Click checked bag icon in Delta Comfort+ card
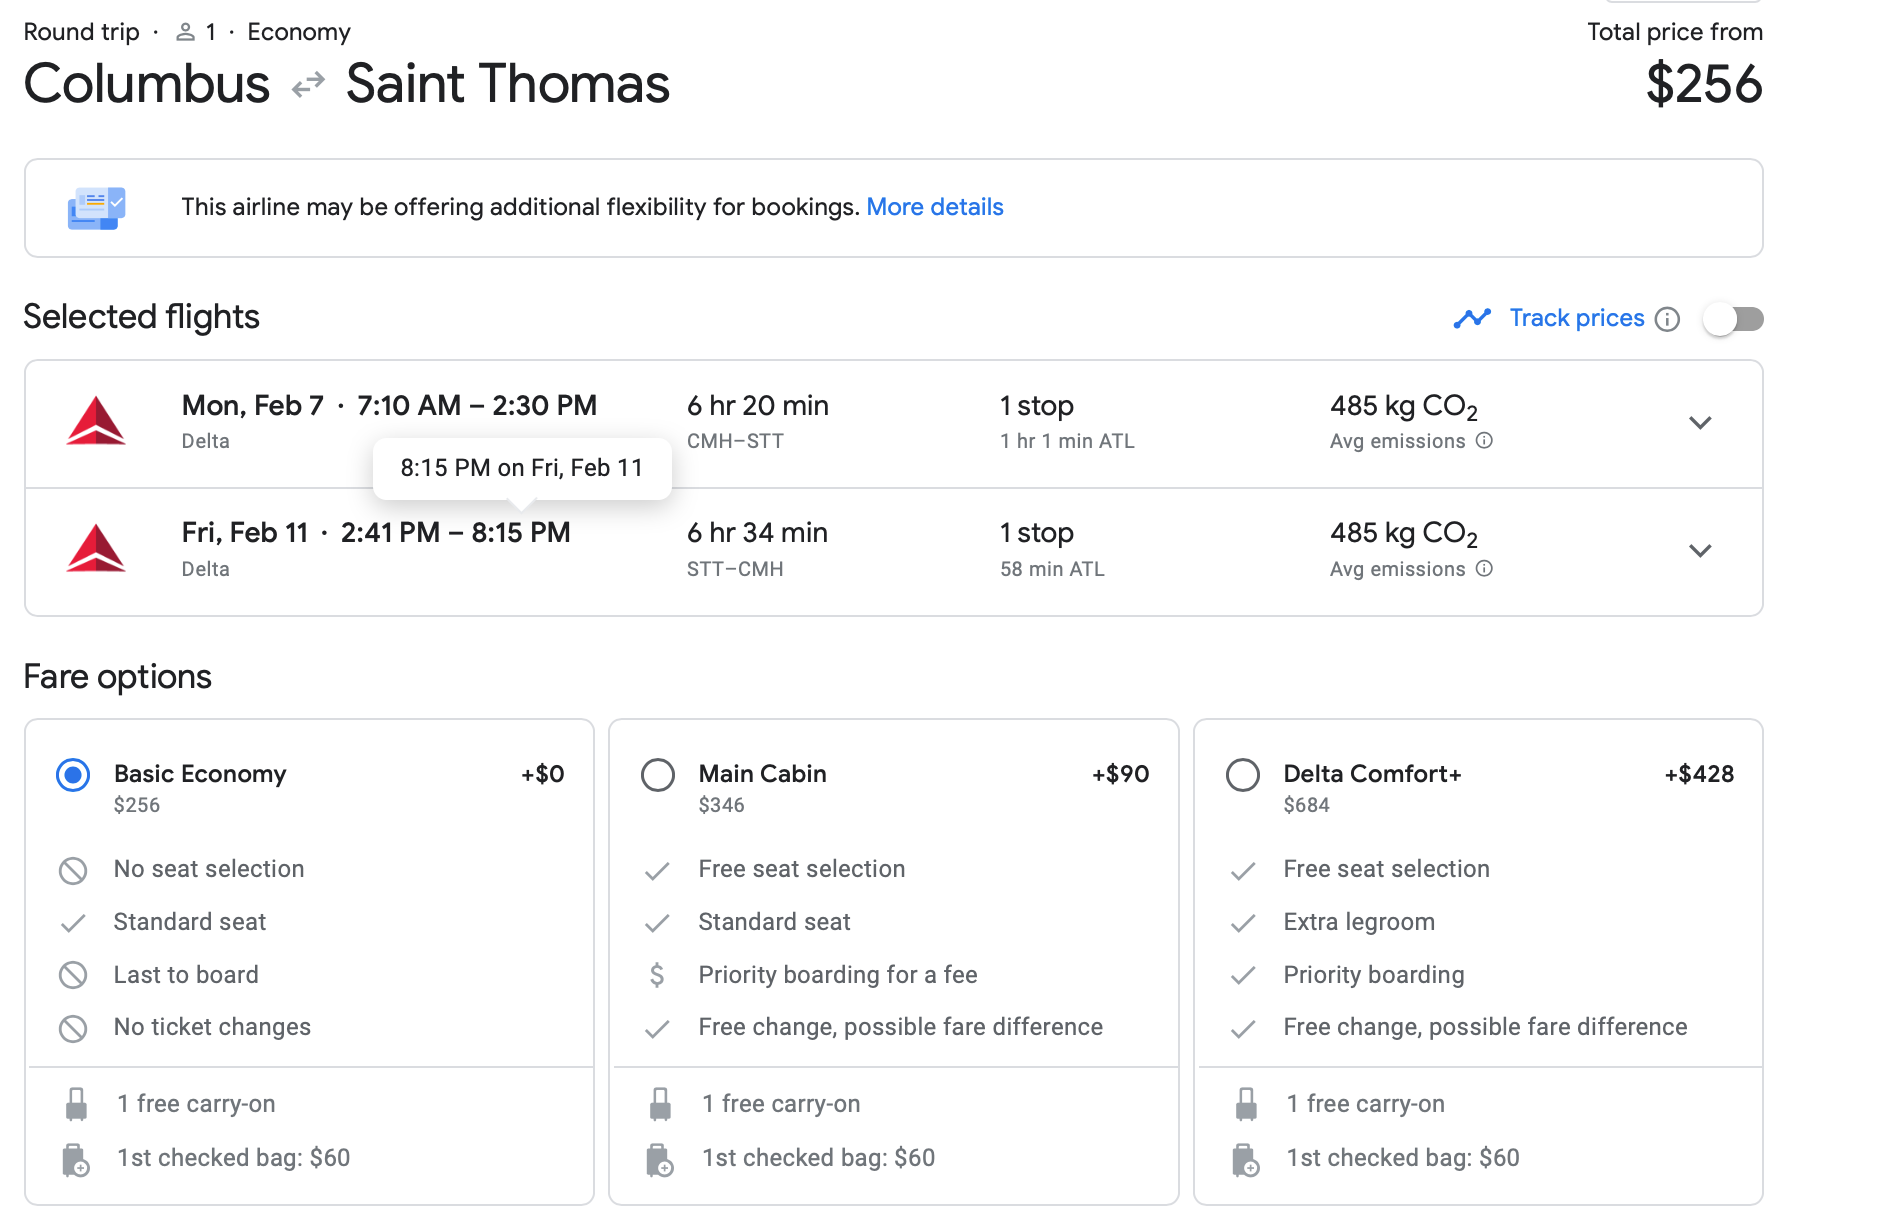 point(1246,1160)
